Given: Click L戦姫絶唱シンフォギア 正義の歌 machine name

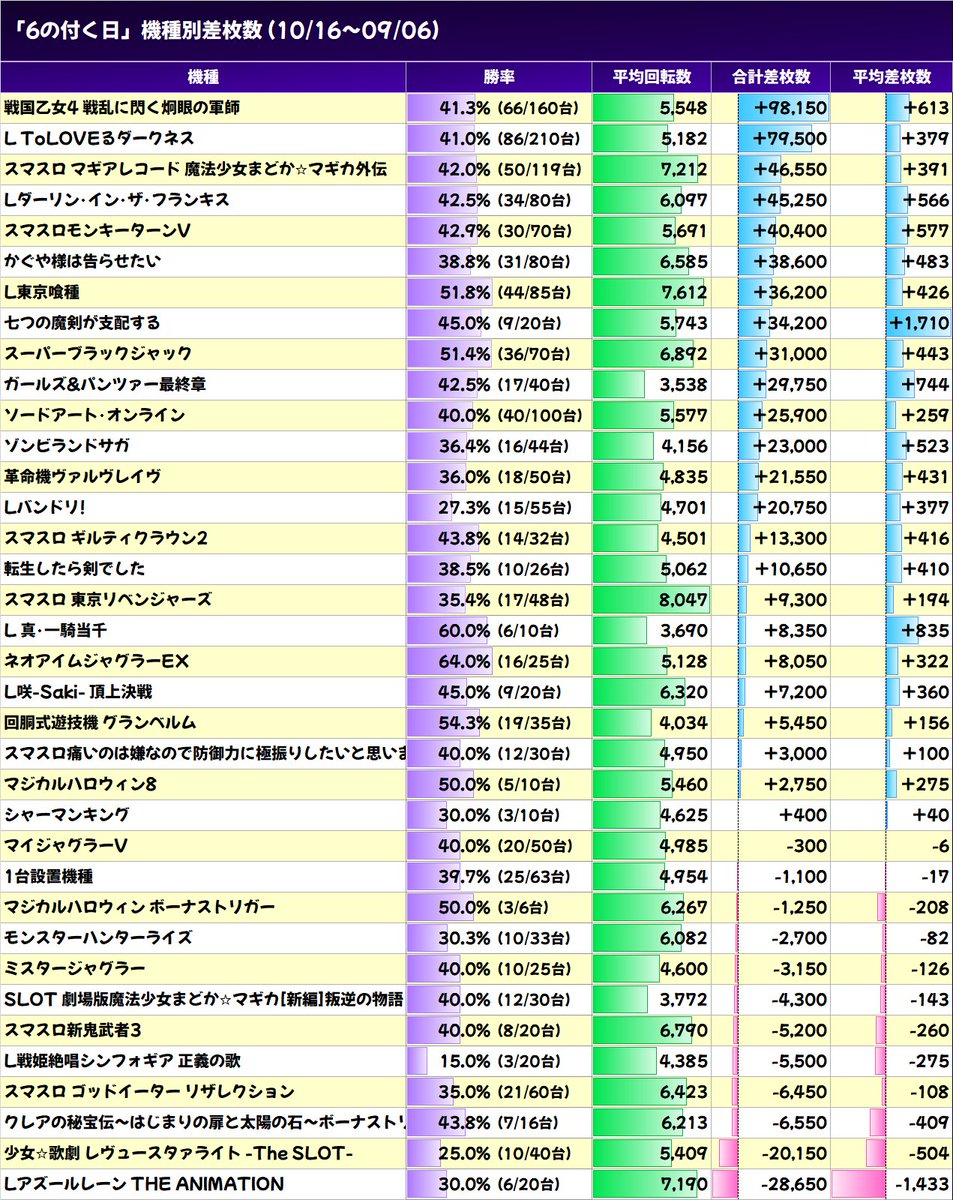Looking at the screenshot, I should [x=123, y=1061].
